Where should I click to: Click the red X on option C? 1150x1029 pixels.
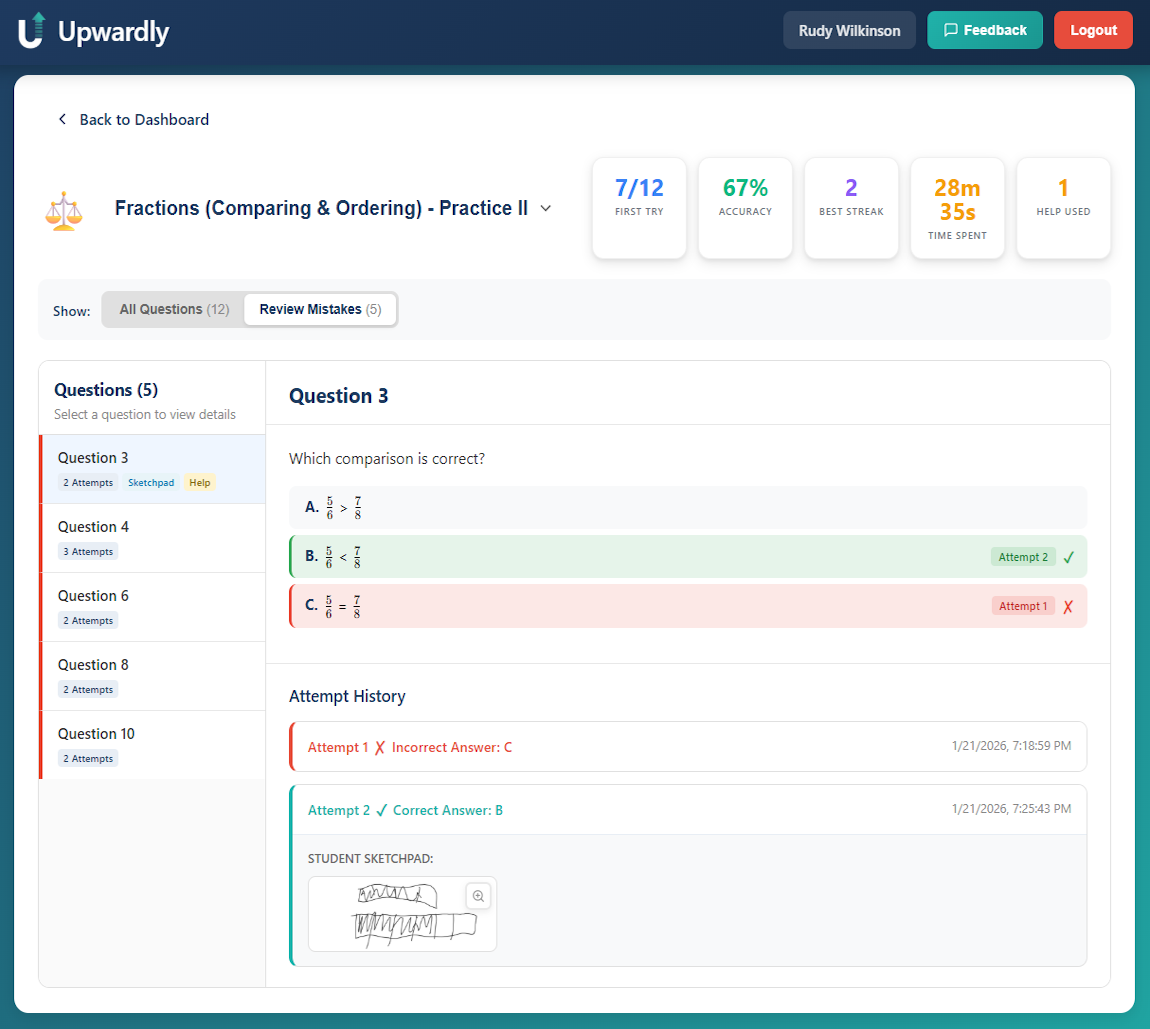(1068, 606)
